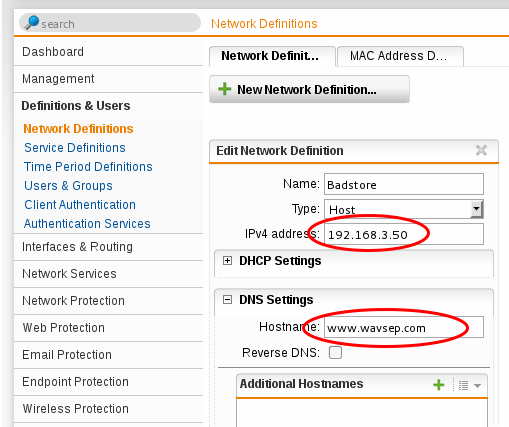The height and width of the screenshot is (427, 509).
Task: Click the IPv4 address input field
Action: (404, 234)
